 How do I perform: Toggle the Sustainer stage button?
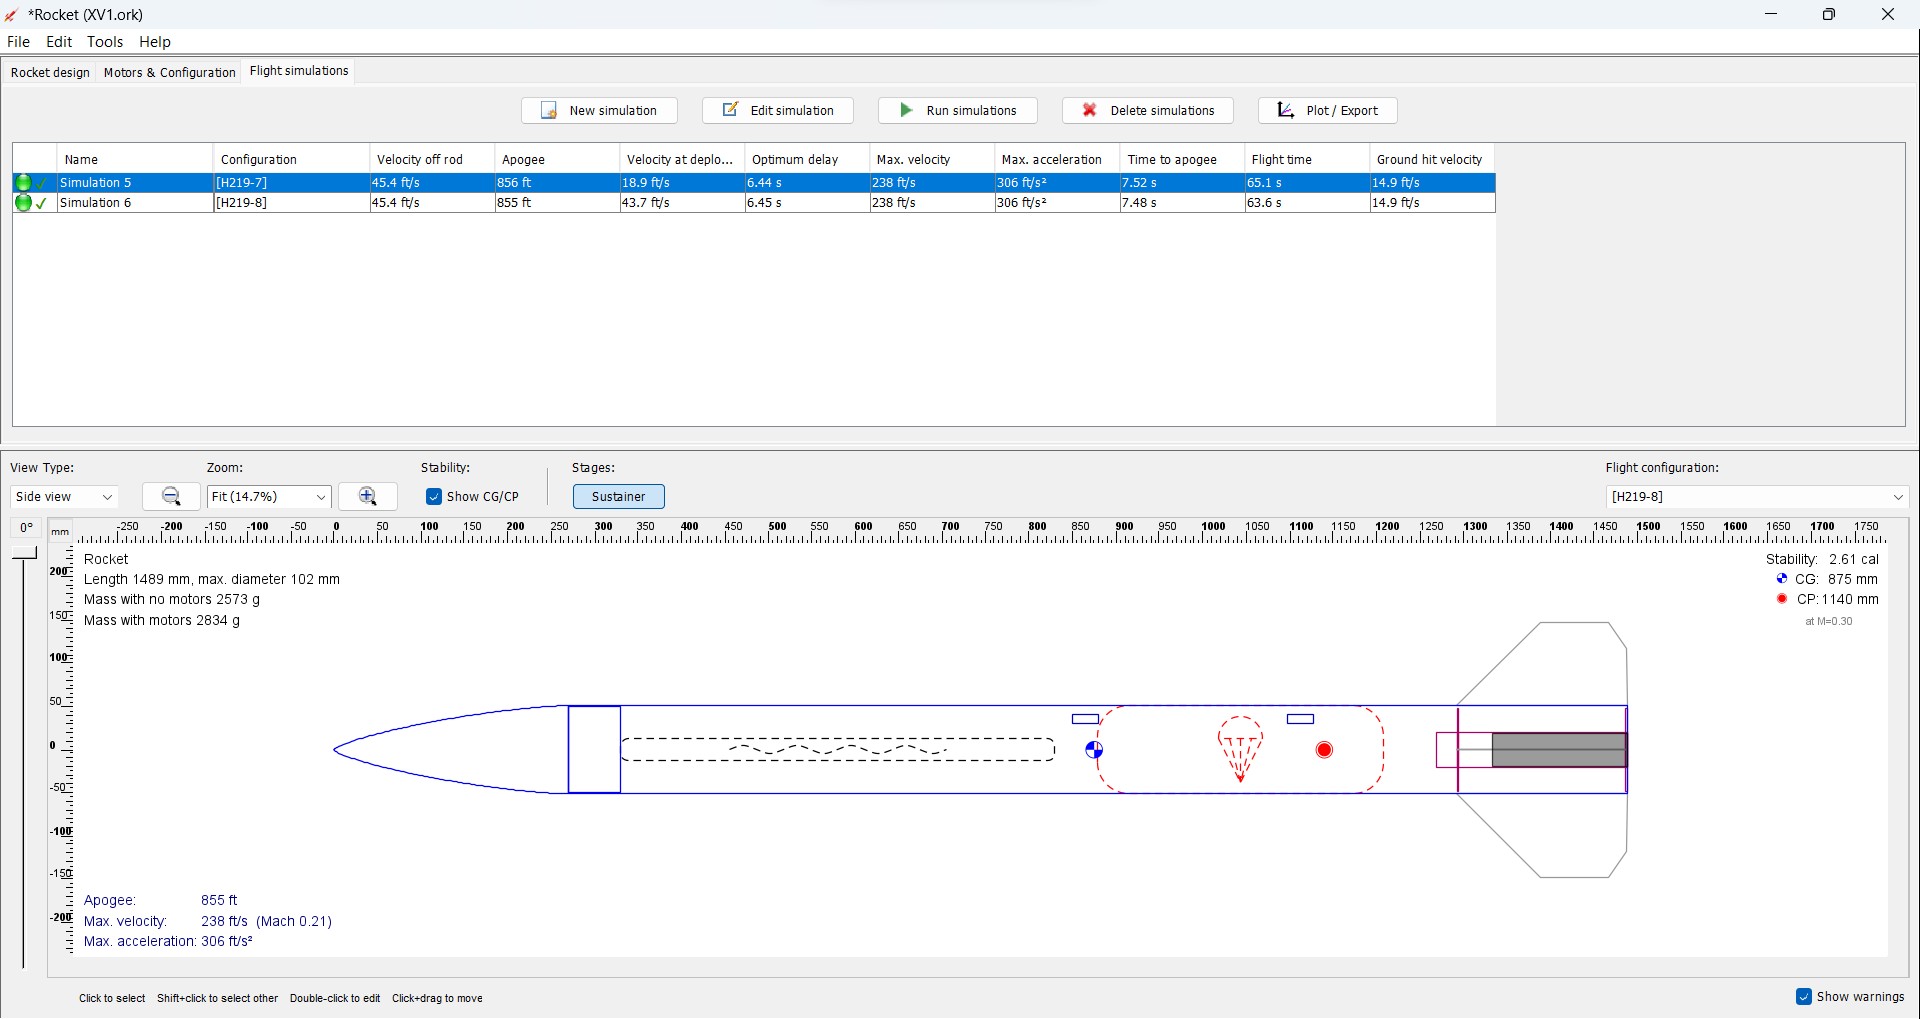pyautogui.click(x=618, y=497)
